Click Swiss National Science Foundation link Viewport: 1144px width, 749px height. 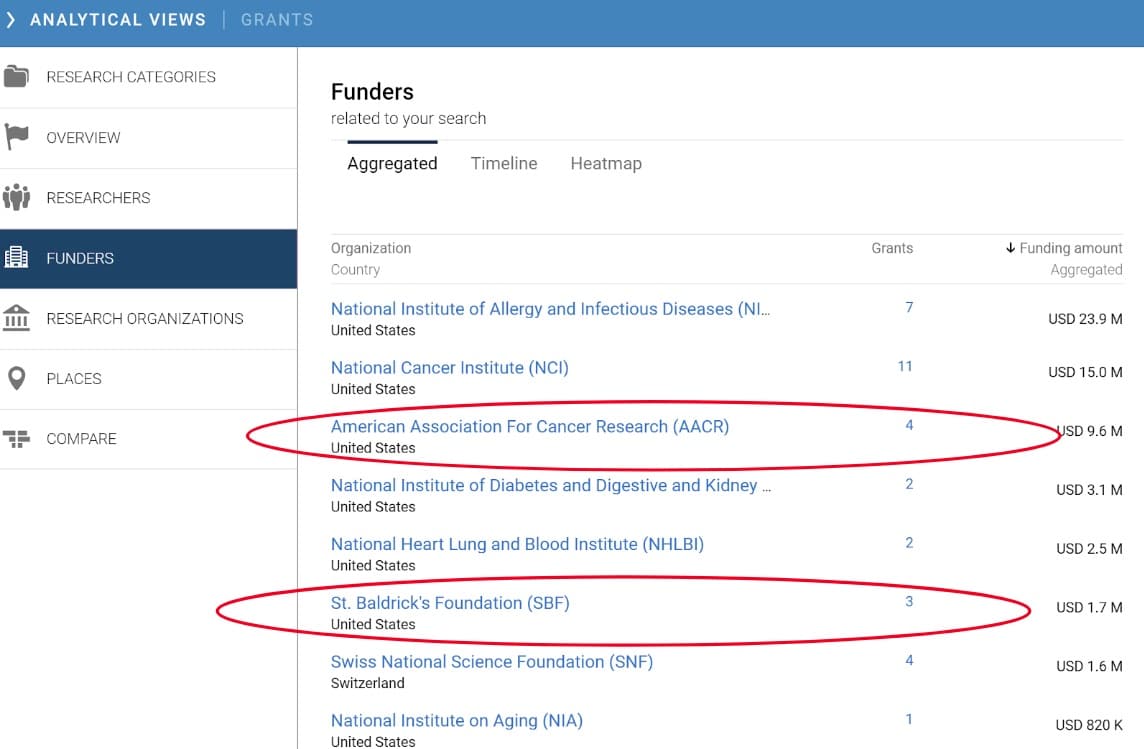click(491, 662)
